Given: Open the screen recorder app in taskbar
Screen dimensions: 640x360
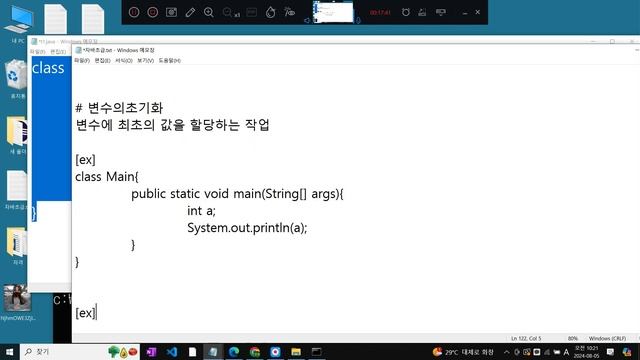Looking at the screenshot, I should (x=276, y=352).
